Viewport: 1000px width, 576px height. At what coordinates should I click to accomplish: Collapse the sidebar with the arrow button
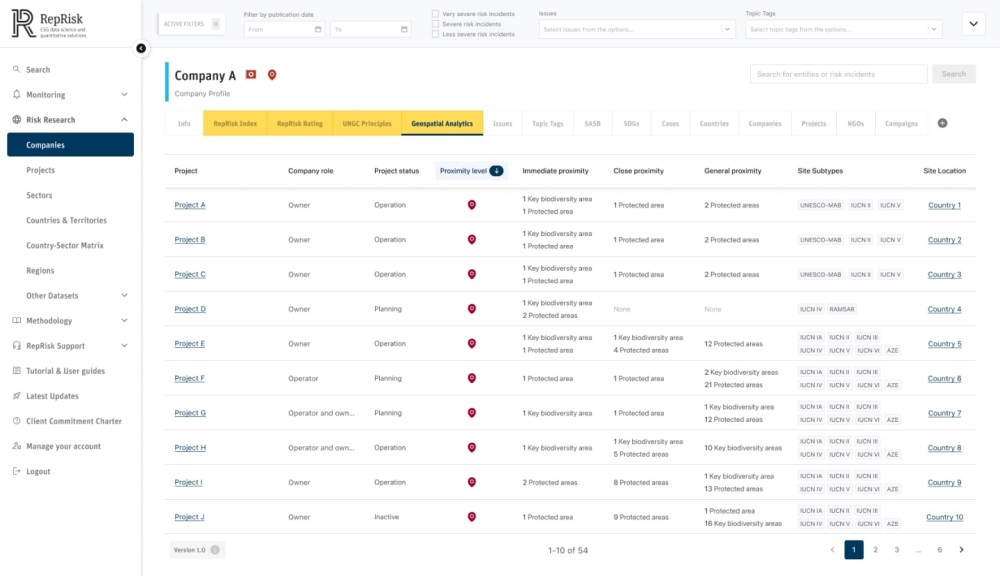141,48
